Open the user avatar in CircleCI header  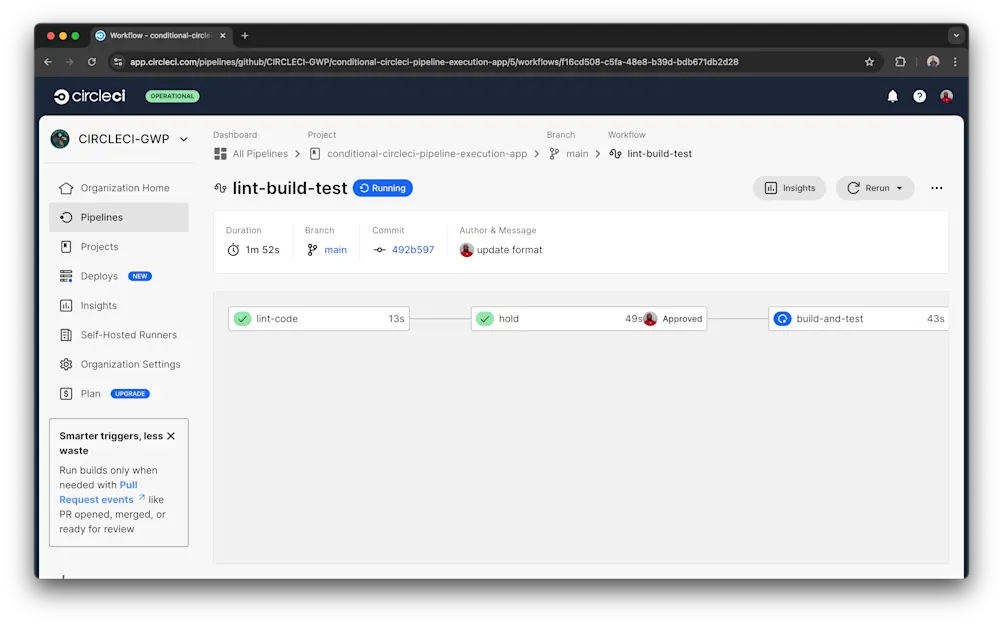pyautogui.click(x=946, y=96)
